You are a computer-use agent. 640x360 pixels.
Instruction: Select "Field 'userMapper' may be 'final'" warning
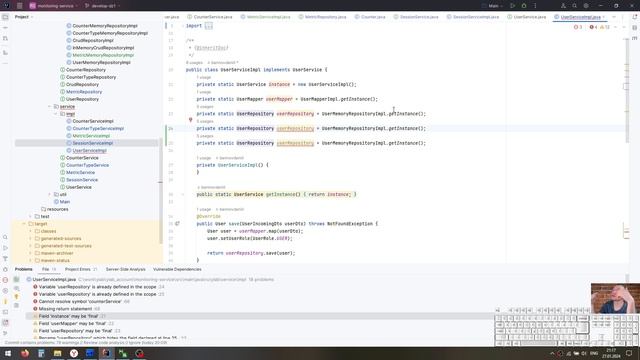[72, 324]
